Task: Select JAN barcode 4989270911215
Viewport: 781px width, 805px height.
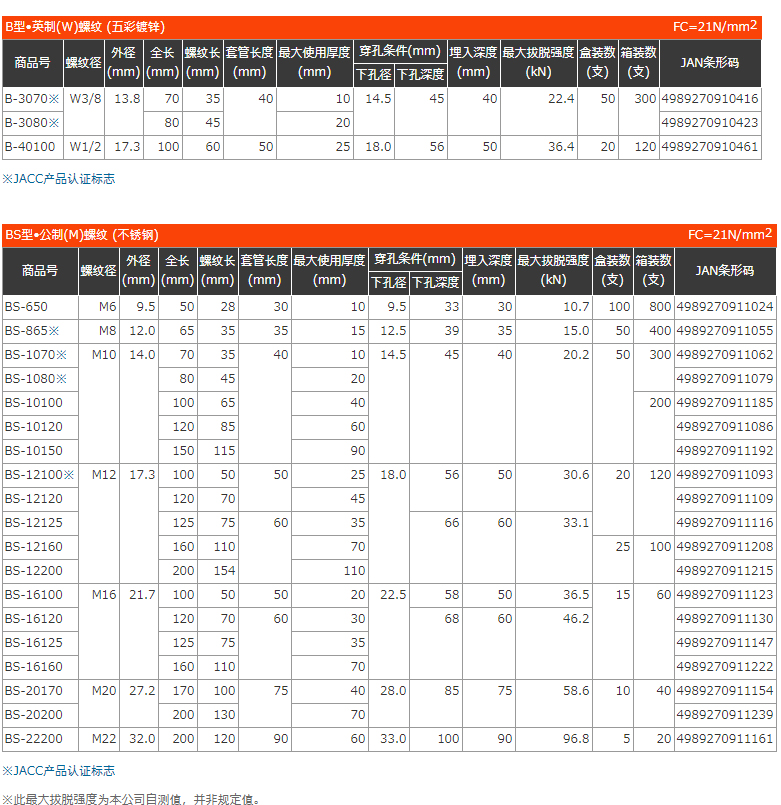Action: pyautogui.click(x=725, y=571)
